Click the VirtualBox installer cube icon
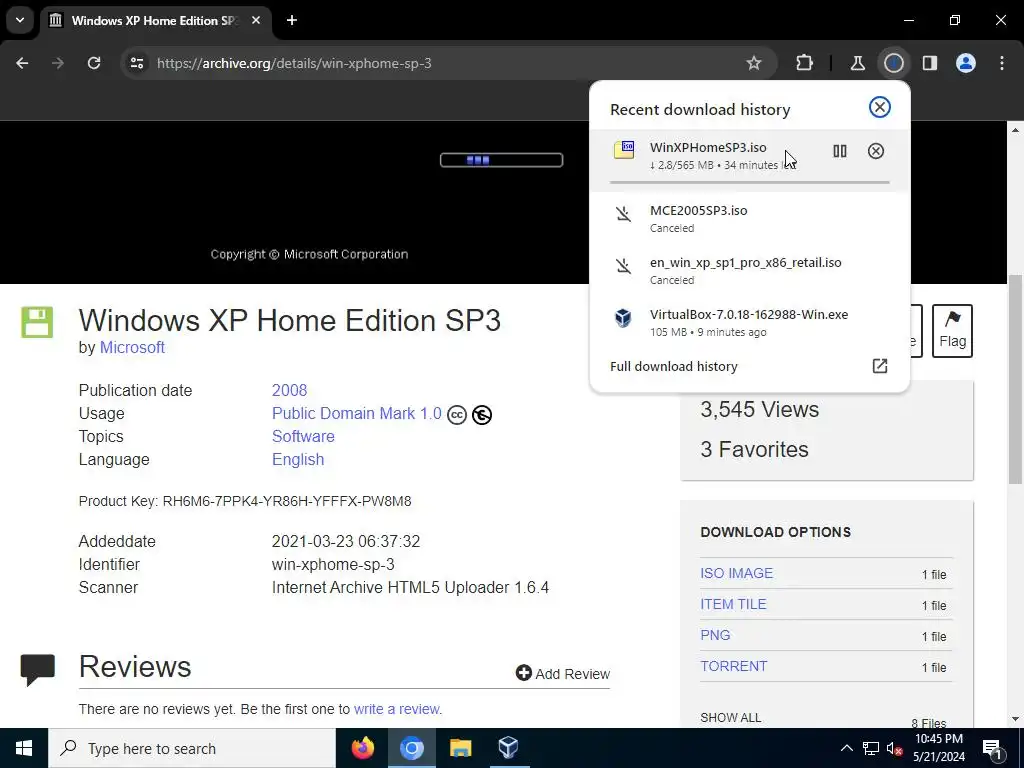This screenshot has width=1024, height=768. click(623, 318)
